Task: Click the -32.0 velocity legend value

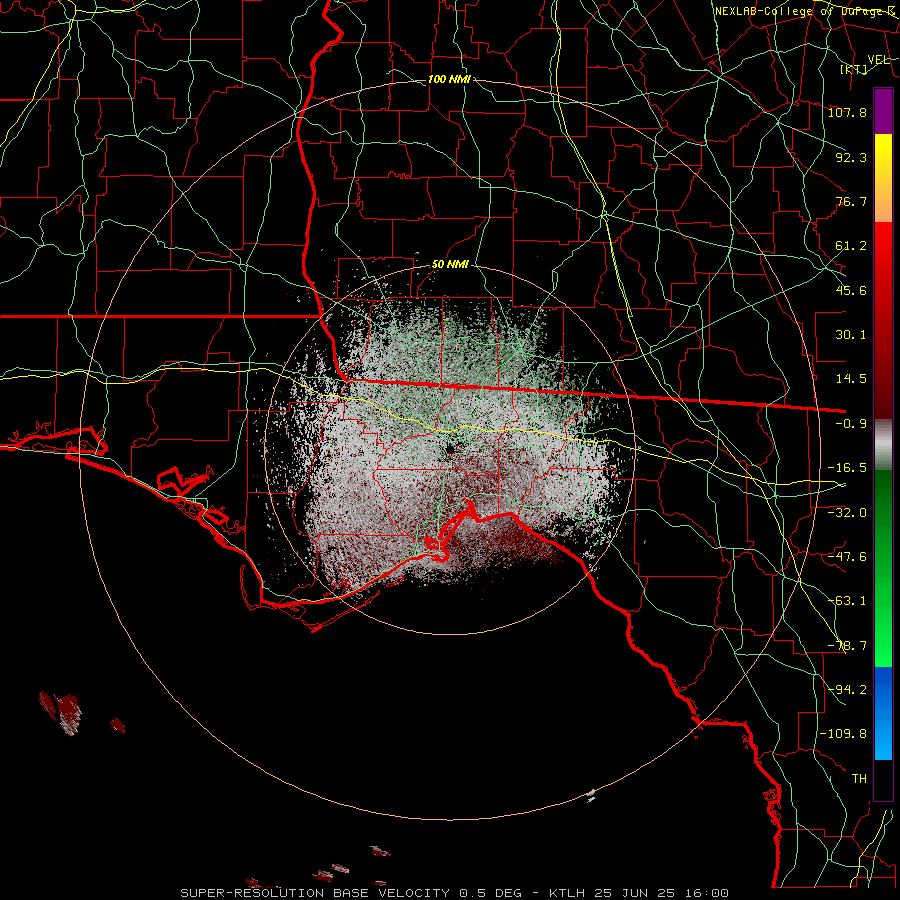Action: [848, 513]
